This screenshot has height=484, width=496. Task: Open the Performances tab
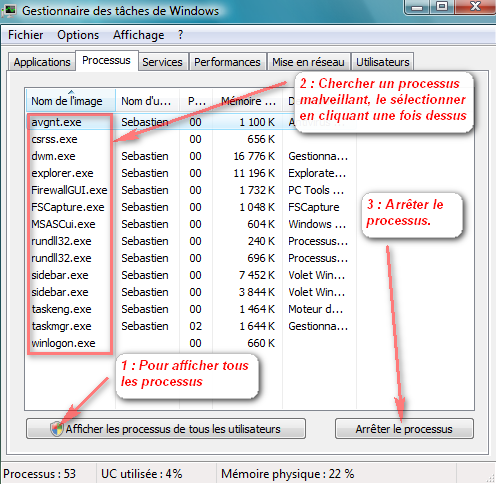(227, 62)
